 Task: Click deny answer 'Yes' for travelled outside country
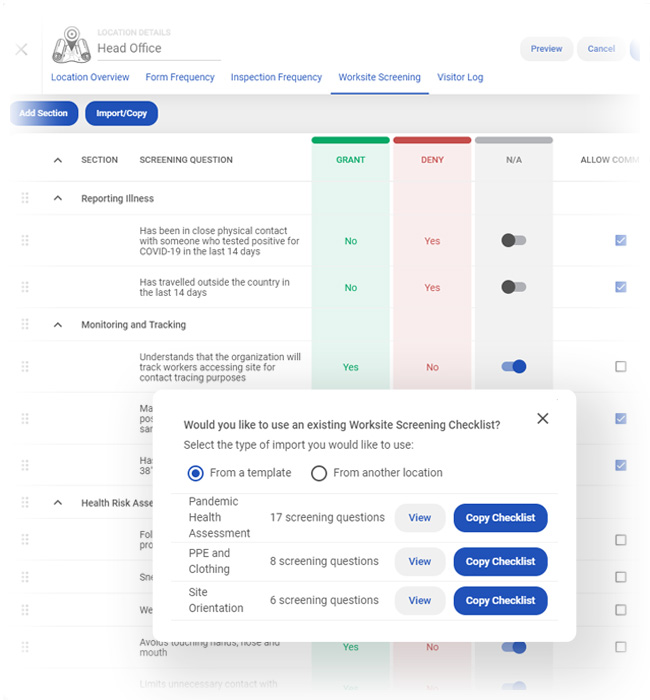tap(432, 288)
